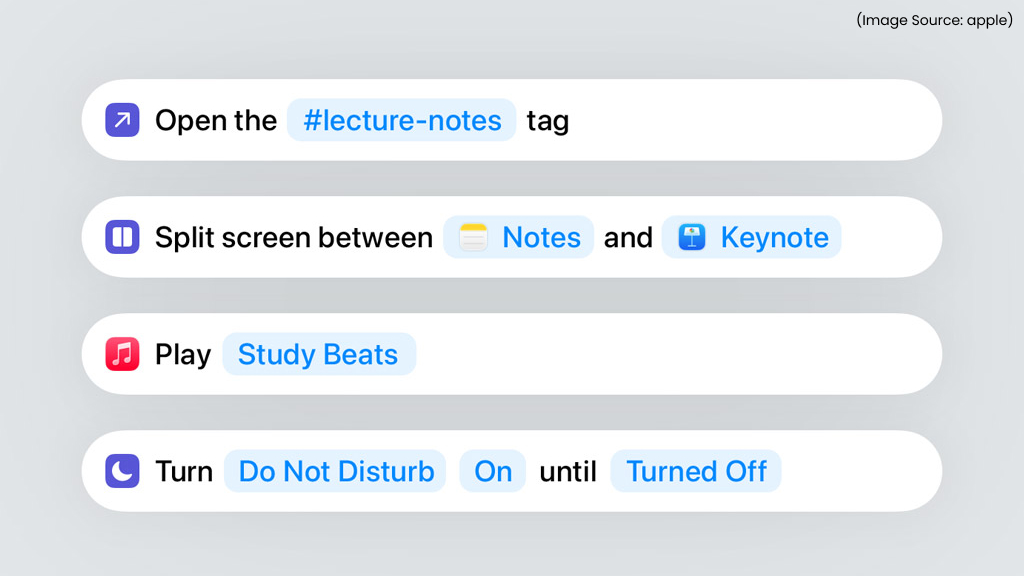Click the Study Beats playlist token
1024x576 pixels.
coord(319,354)
